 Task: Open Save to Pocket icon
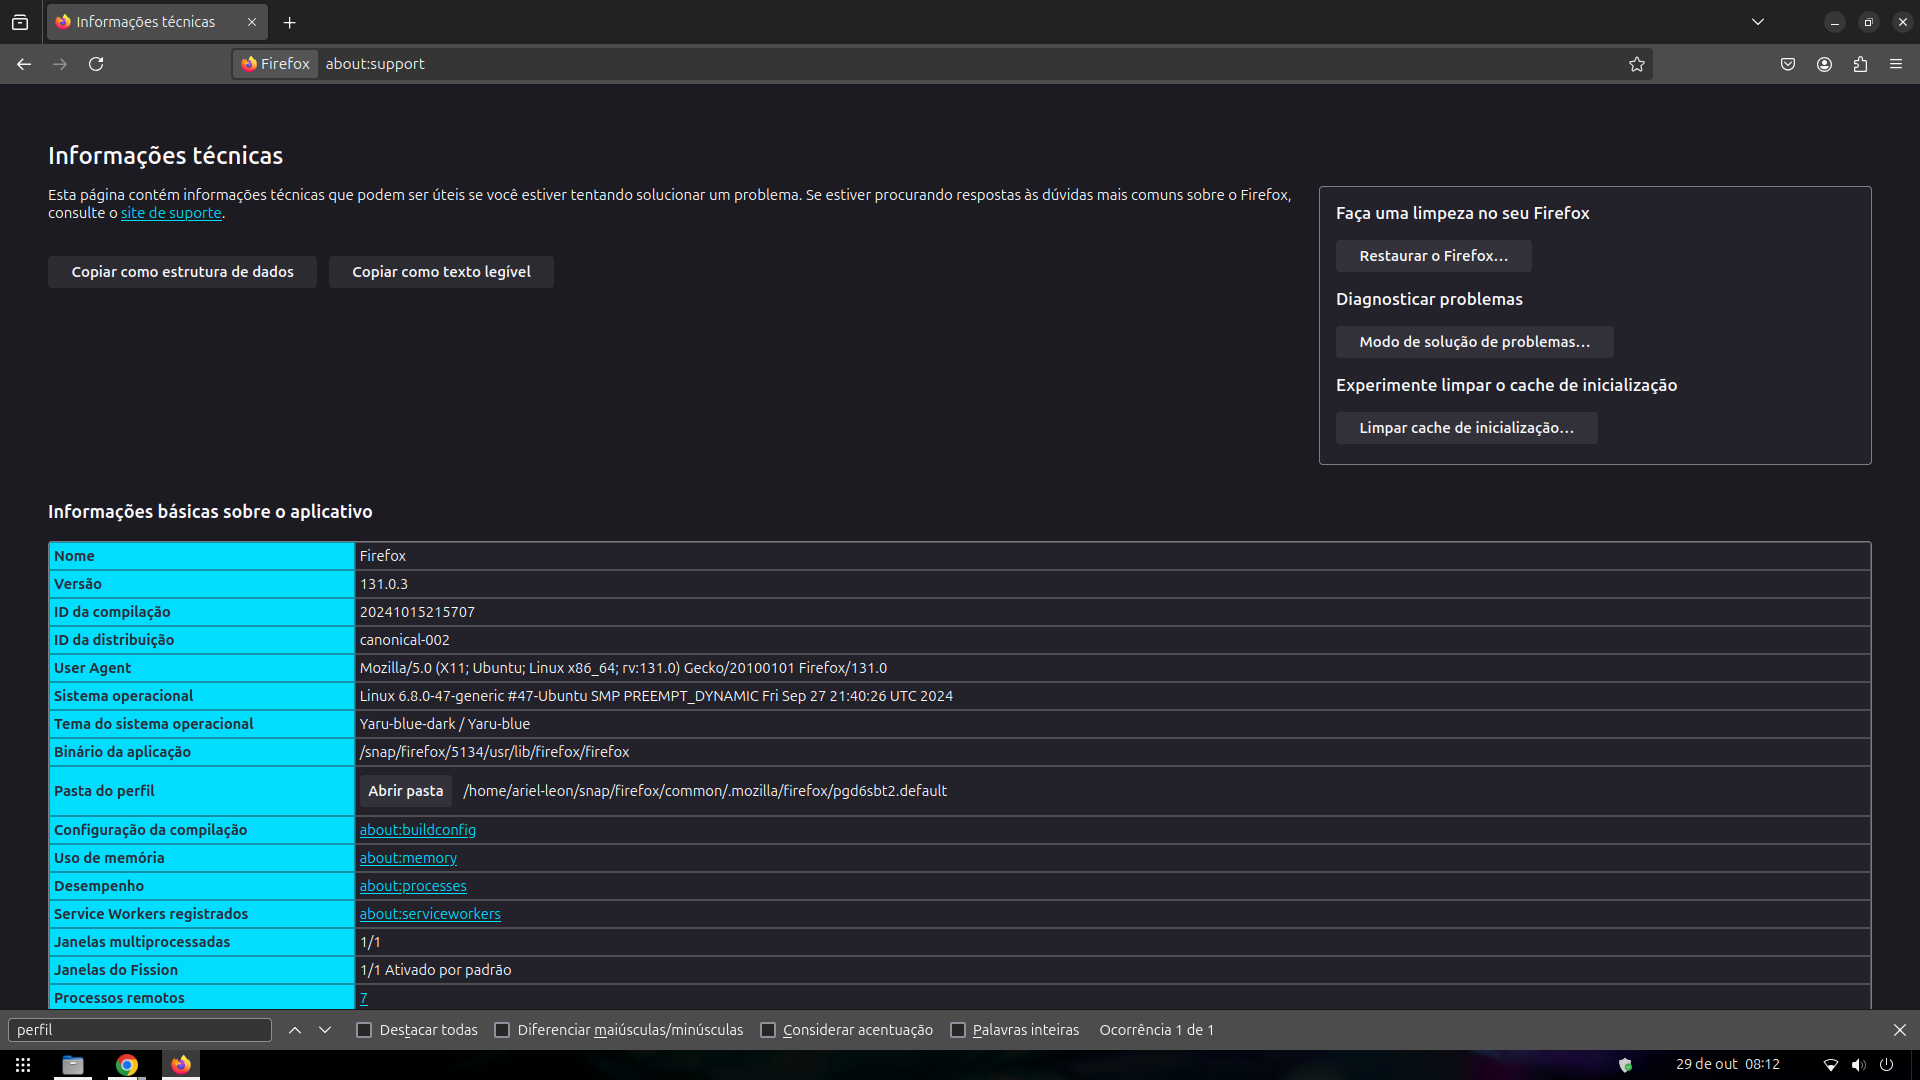point(1788,64)
